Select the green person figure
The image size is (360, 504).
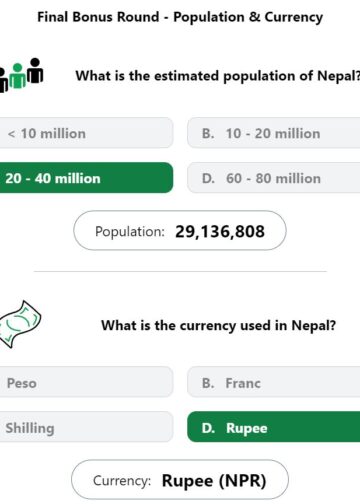[x=17, y=76]
